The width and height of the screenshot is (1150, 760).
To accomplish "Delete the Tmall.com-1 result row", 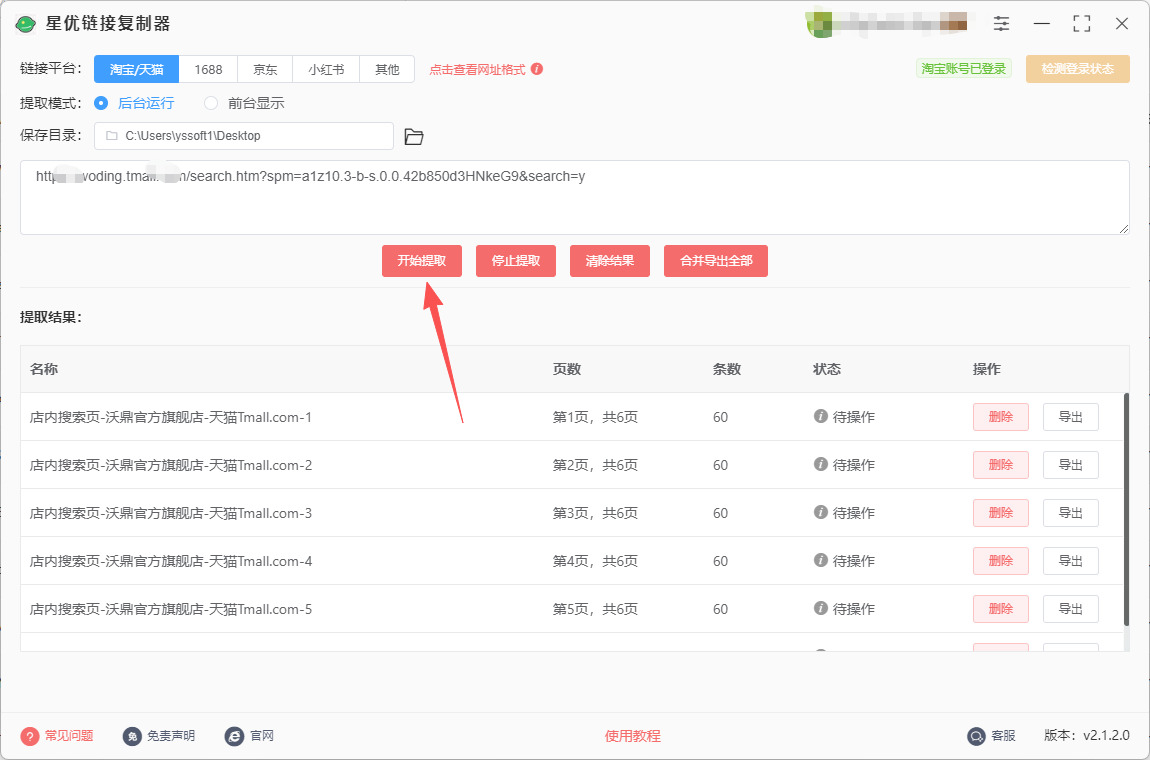I will point(1000,417).
